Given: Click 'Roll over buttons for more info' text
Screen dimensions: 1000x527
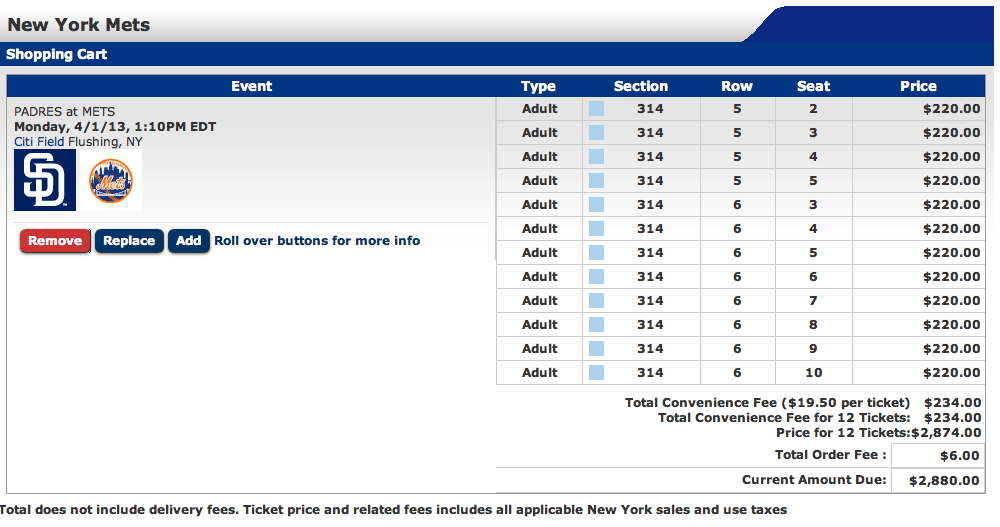Looking at the screenshot, I should (317, 241).
